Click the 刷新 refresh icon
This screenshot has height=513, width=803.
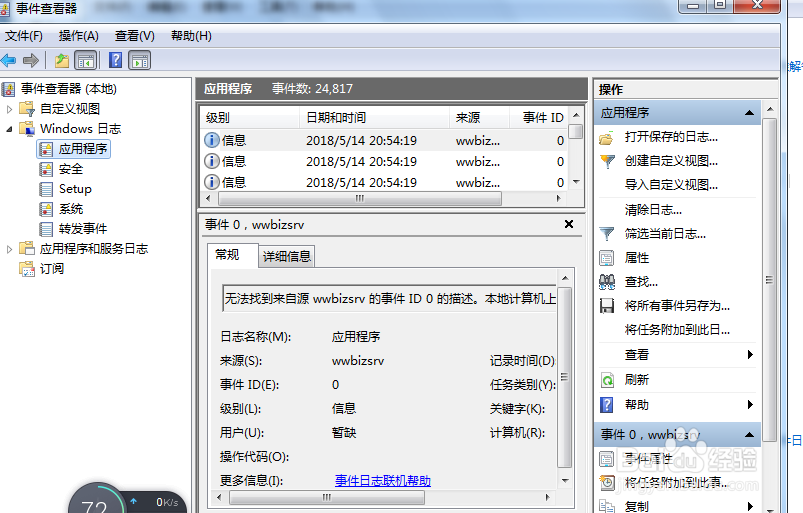point(607,380)
